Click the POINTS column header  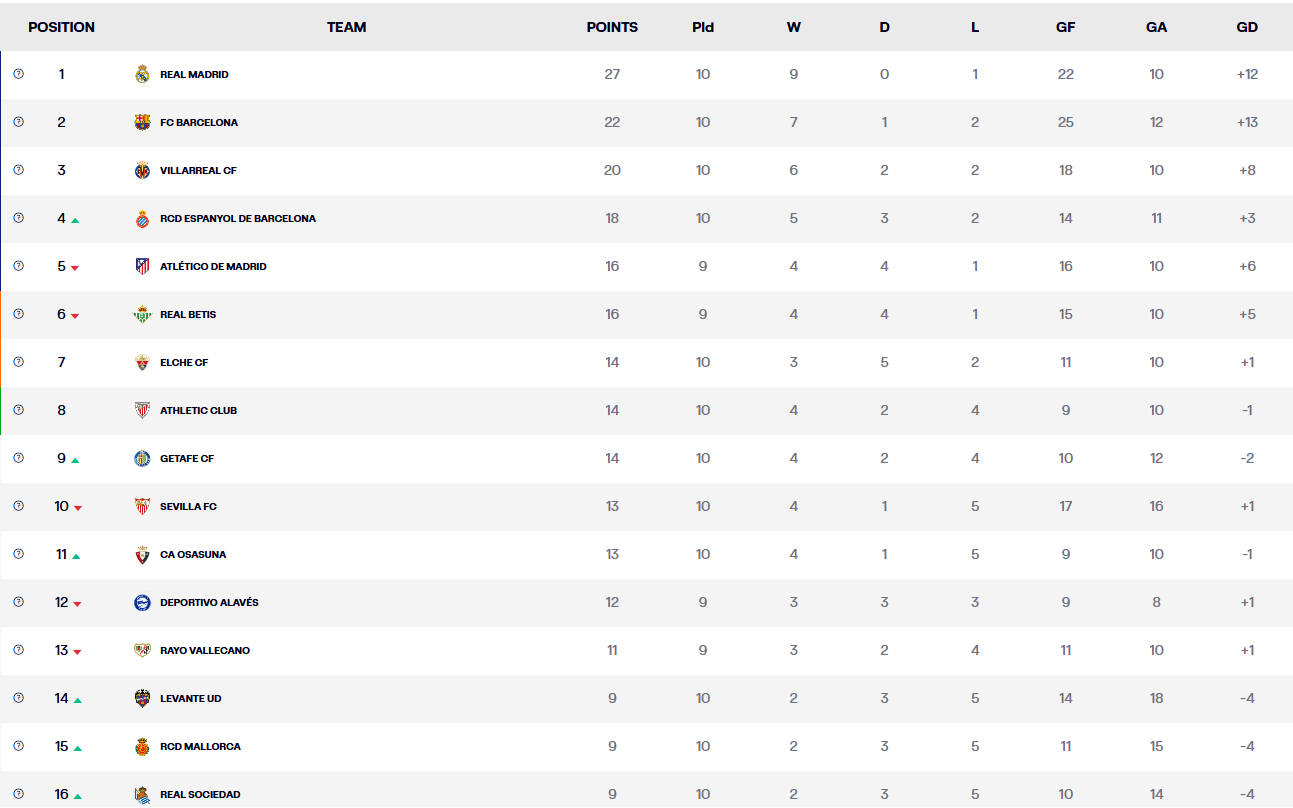click(x=612, y=27)
